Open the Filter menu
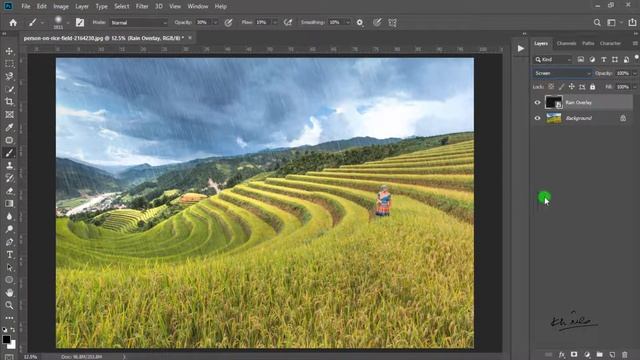The image size is (640, 360). 142,7
